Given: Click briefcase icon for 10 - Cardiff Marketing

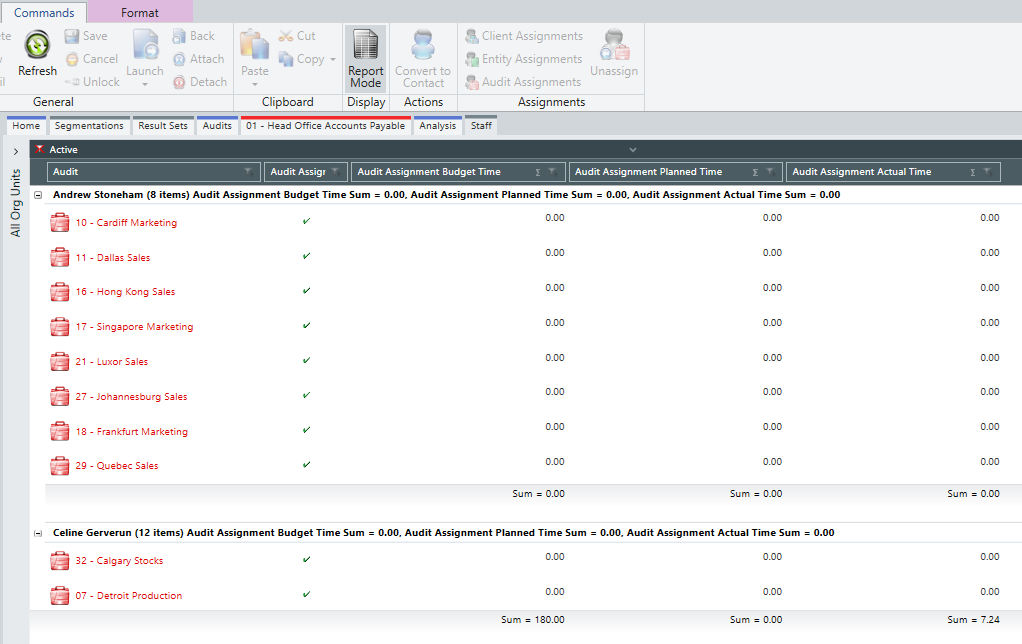Looking at the screenshot, I should click(59, 222).
